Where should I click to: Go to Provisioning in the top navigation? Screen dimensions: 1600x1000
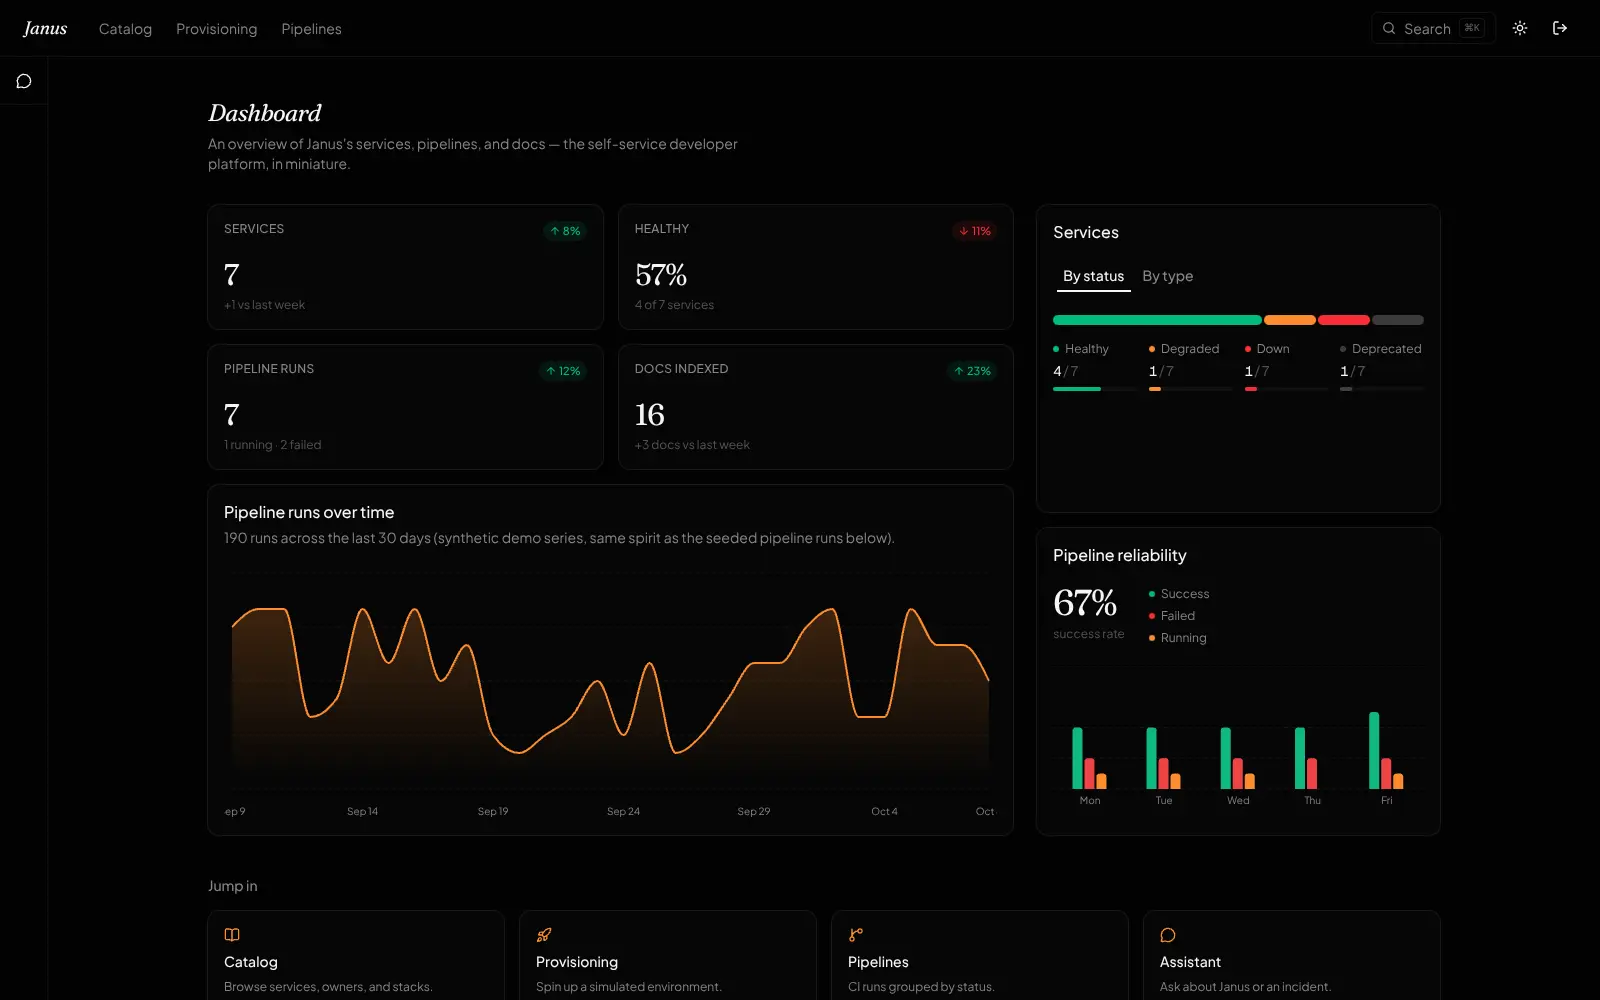tap(216, 29)
